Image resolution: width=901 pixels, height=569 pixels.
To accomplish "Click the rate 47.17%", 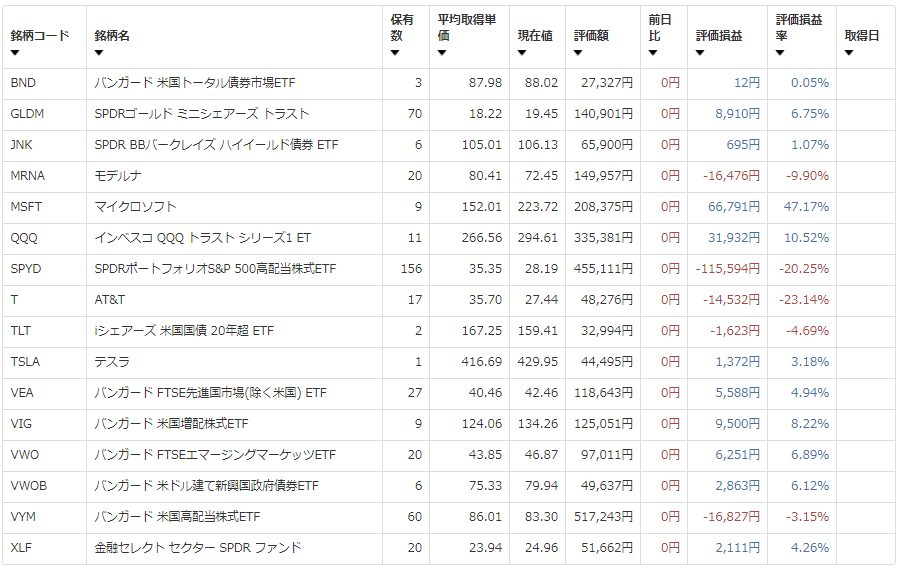I will click(806, 207).
